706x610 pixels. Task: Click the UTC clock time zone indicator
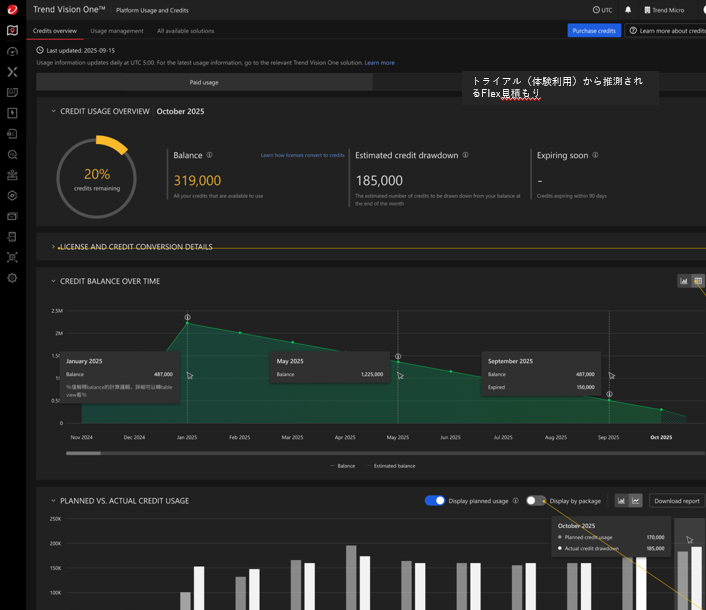(602, 10)
